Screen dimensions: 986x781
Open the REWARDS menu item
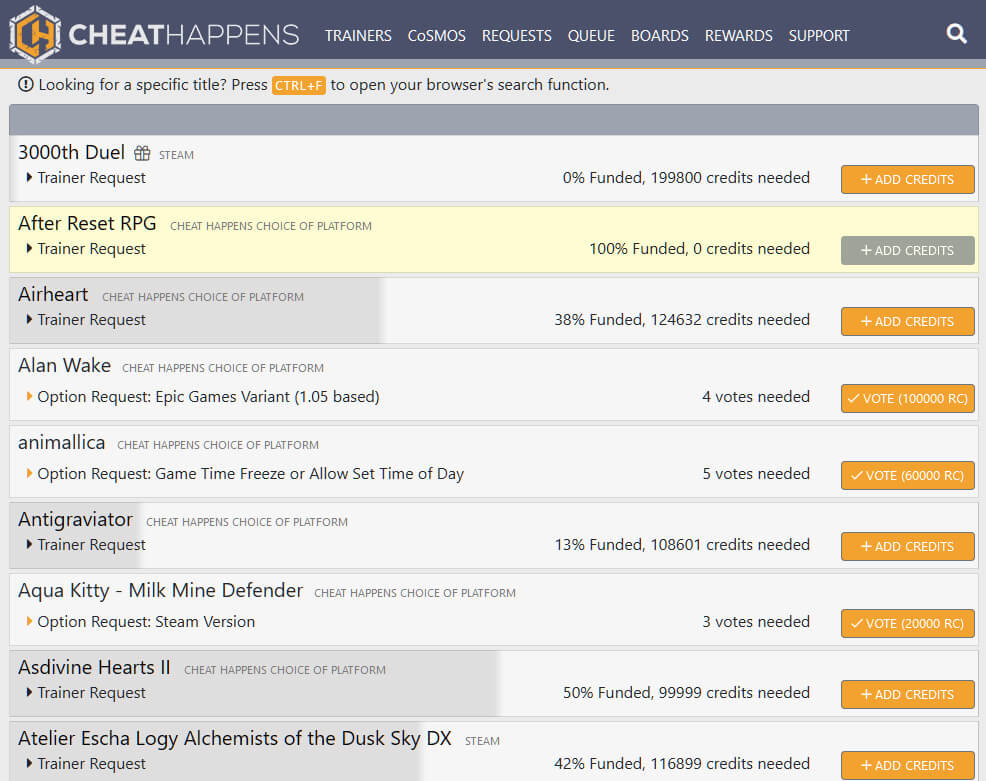pyautogui.click(x=738, y=36)
